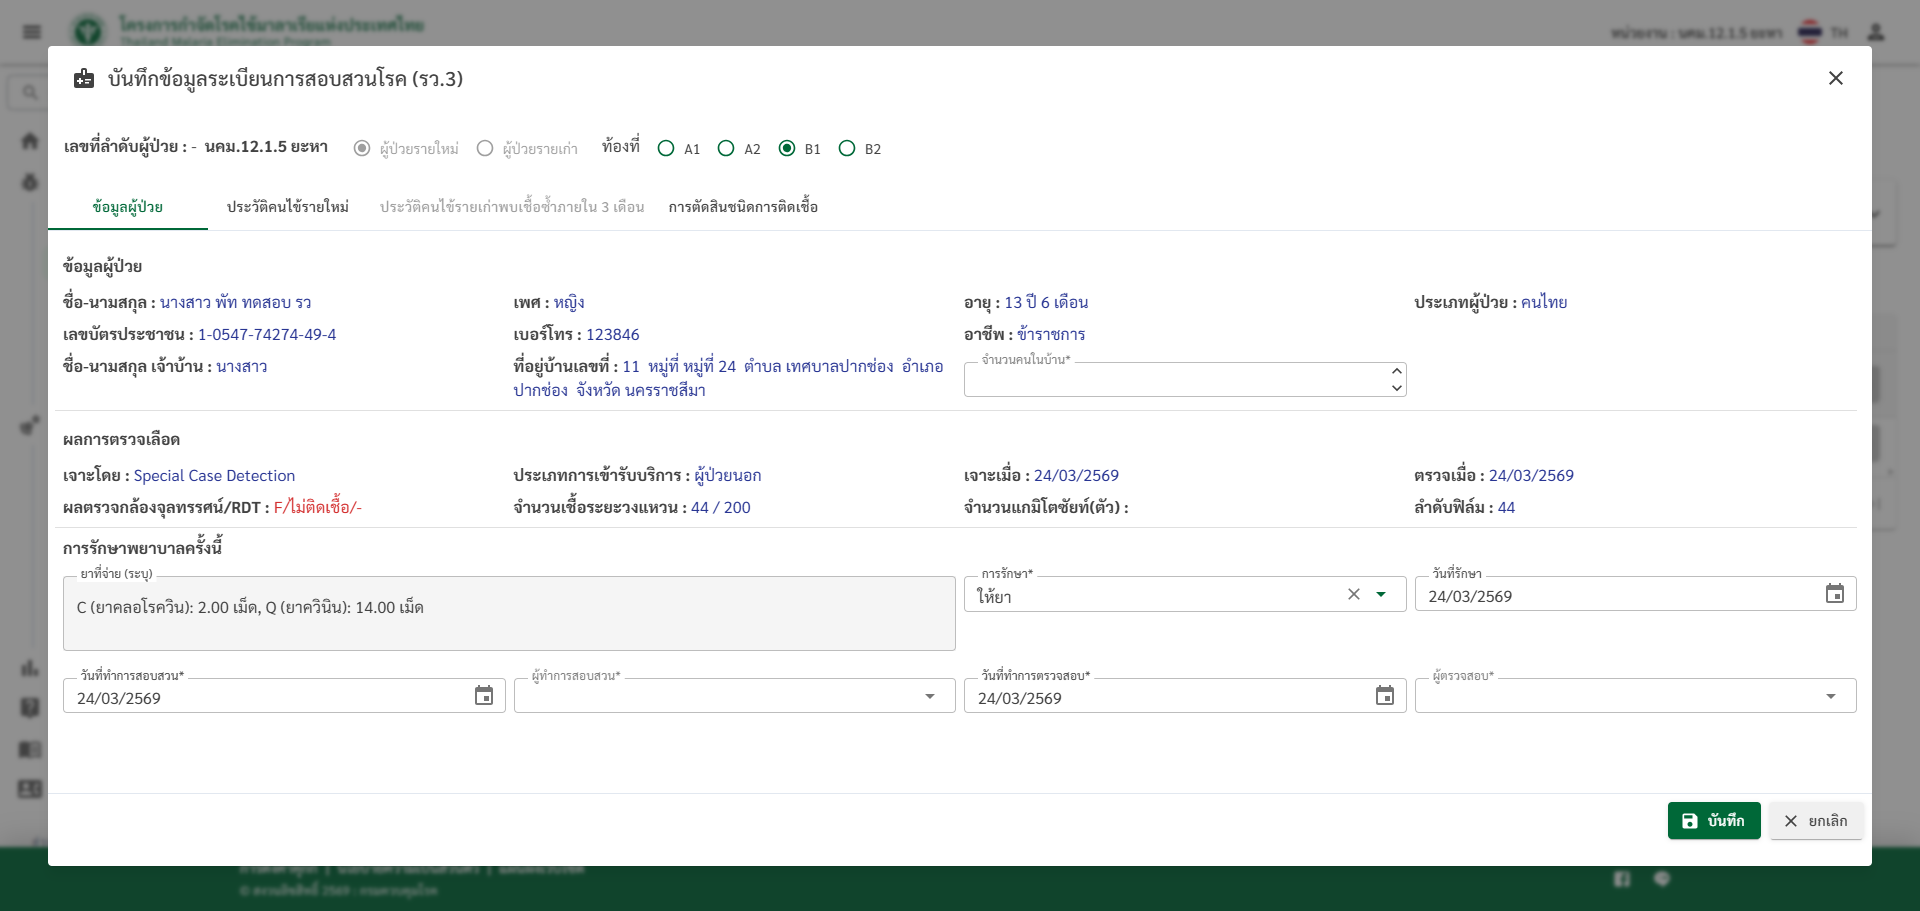Screen dimensions: 1920x911
Task: Open calendar icon in วันที่ทำการสอบสวน field
Action: pos(484,696)
